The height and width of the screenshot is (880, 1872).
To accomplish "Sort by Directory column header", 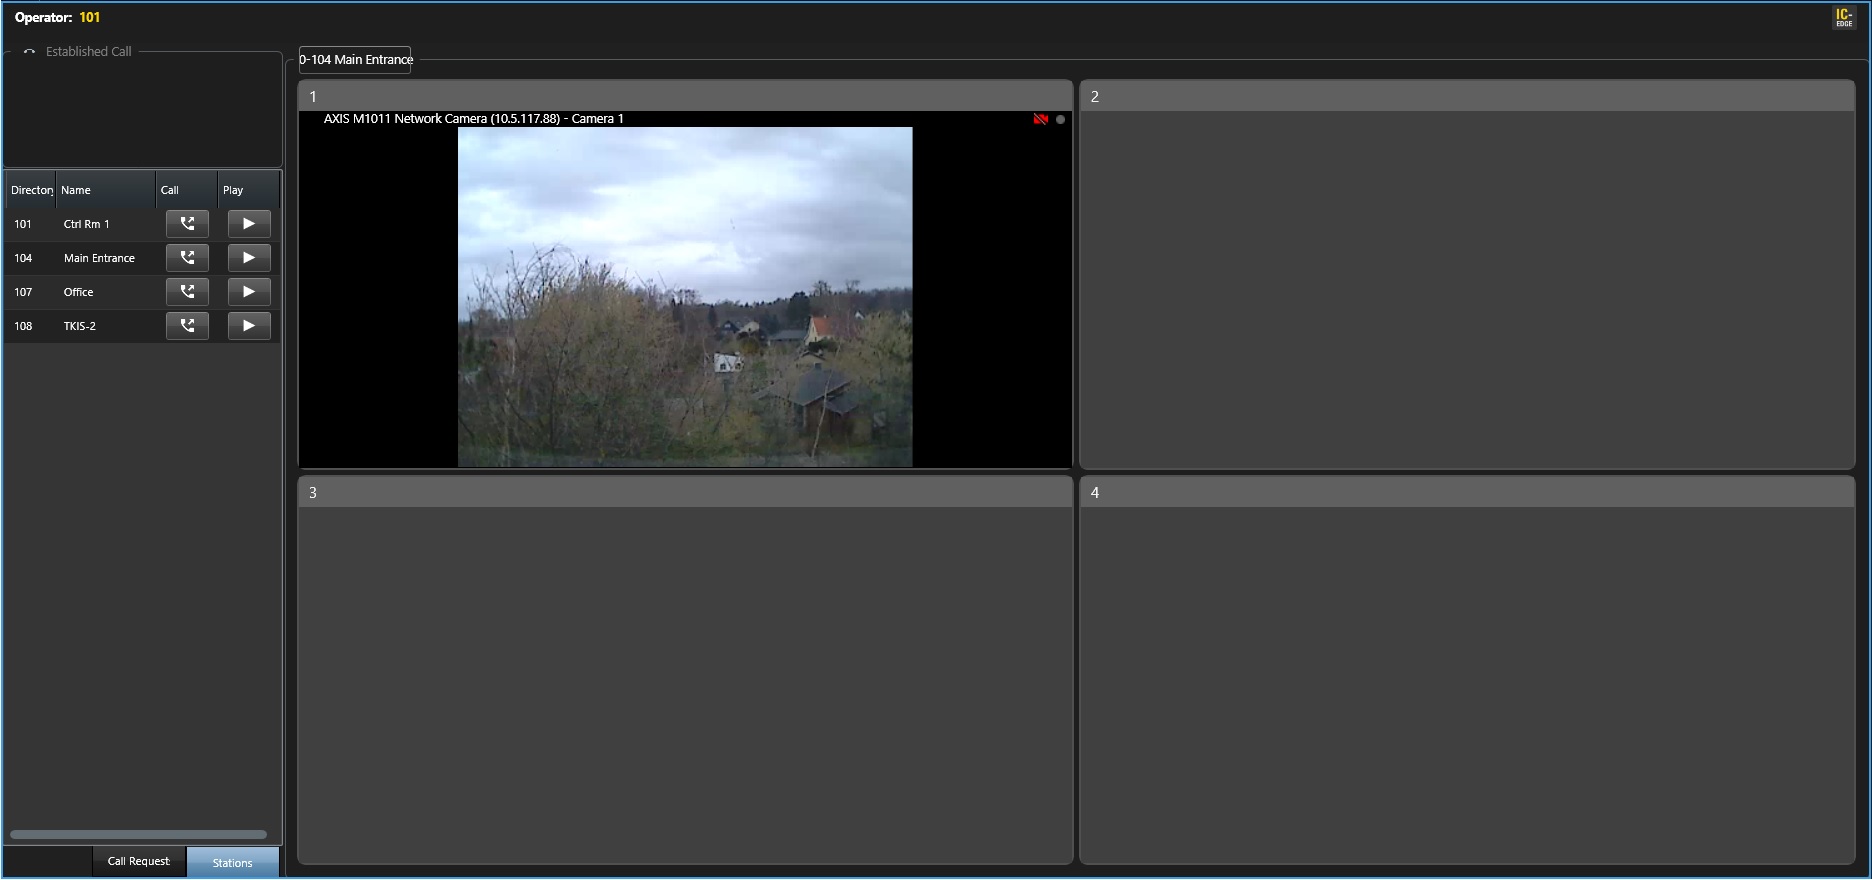I will 31,190.
